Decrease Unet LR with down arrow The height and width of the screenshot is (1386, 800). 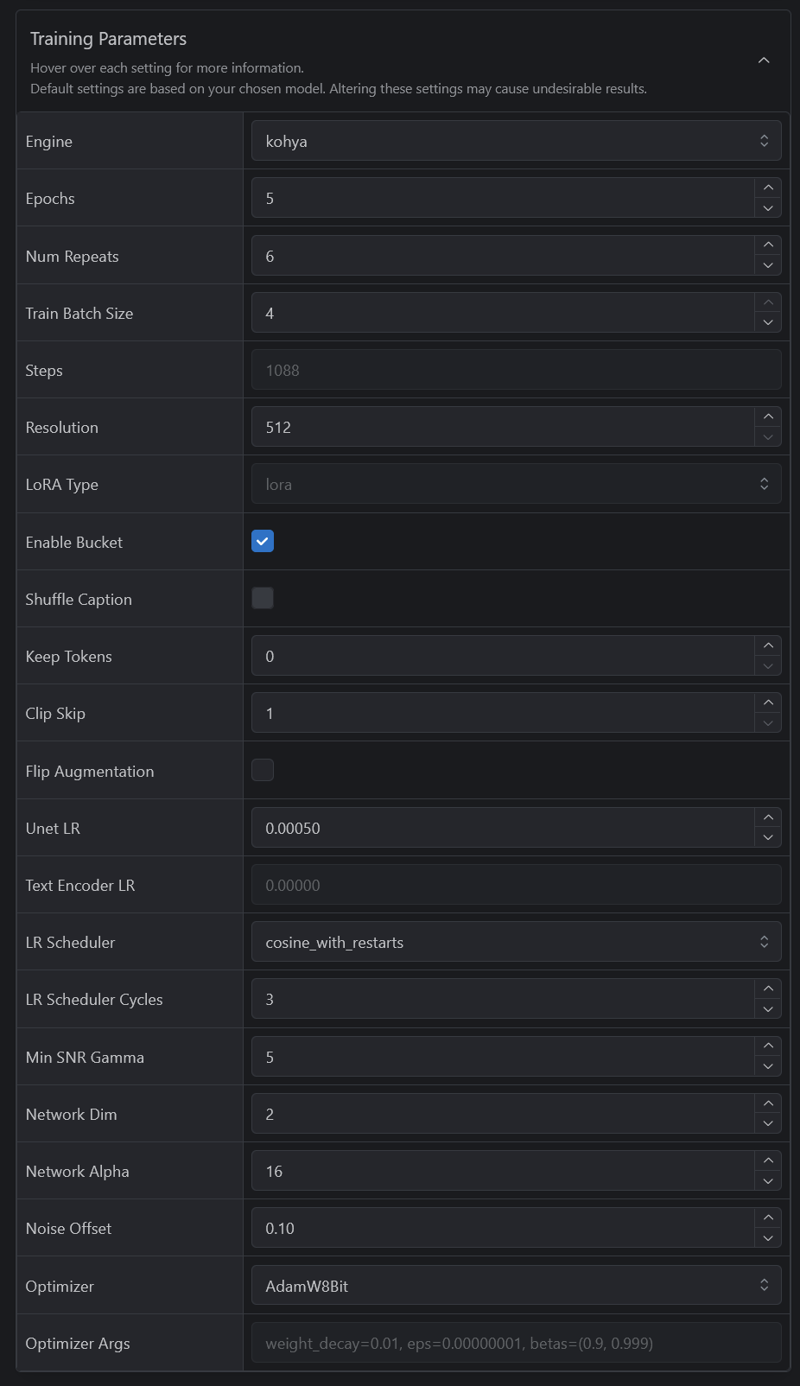pos(767,838)
